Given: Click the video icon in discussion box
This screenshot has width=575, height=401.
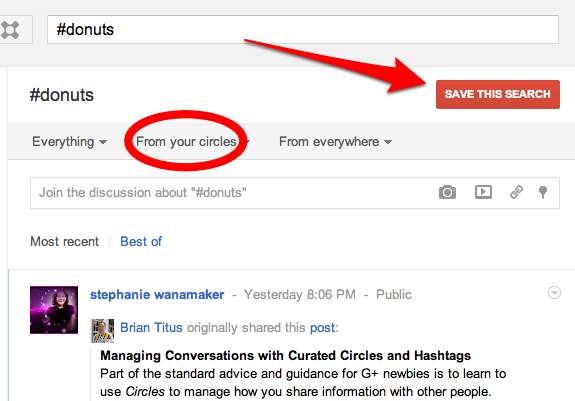Looking at the screenshot, I should click(483, 192).
